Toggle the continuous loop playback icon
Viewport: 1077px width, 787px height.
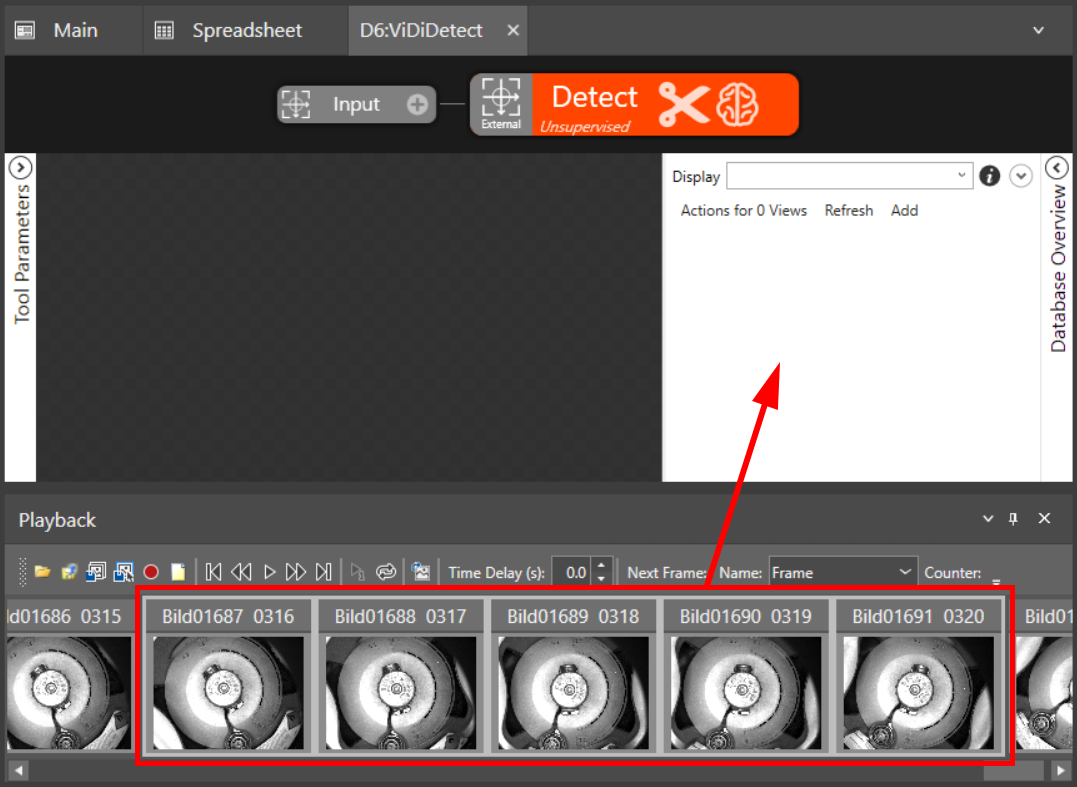click(386, 572)
